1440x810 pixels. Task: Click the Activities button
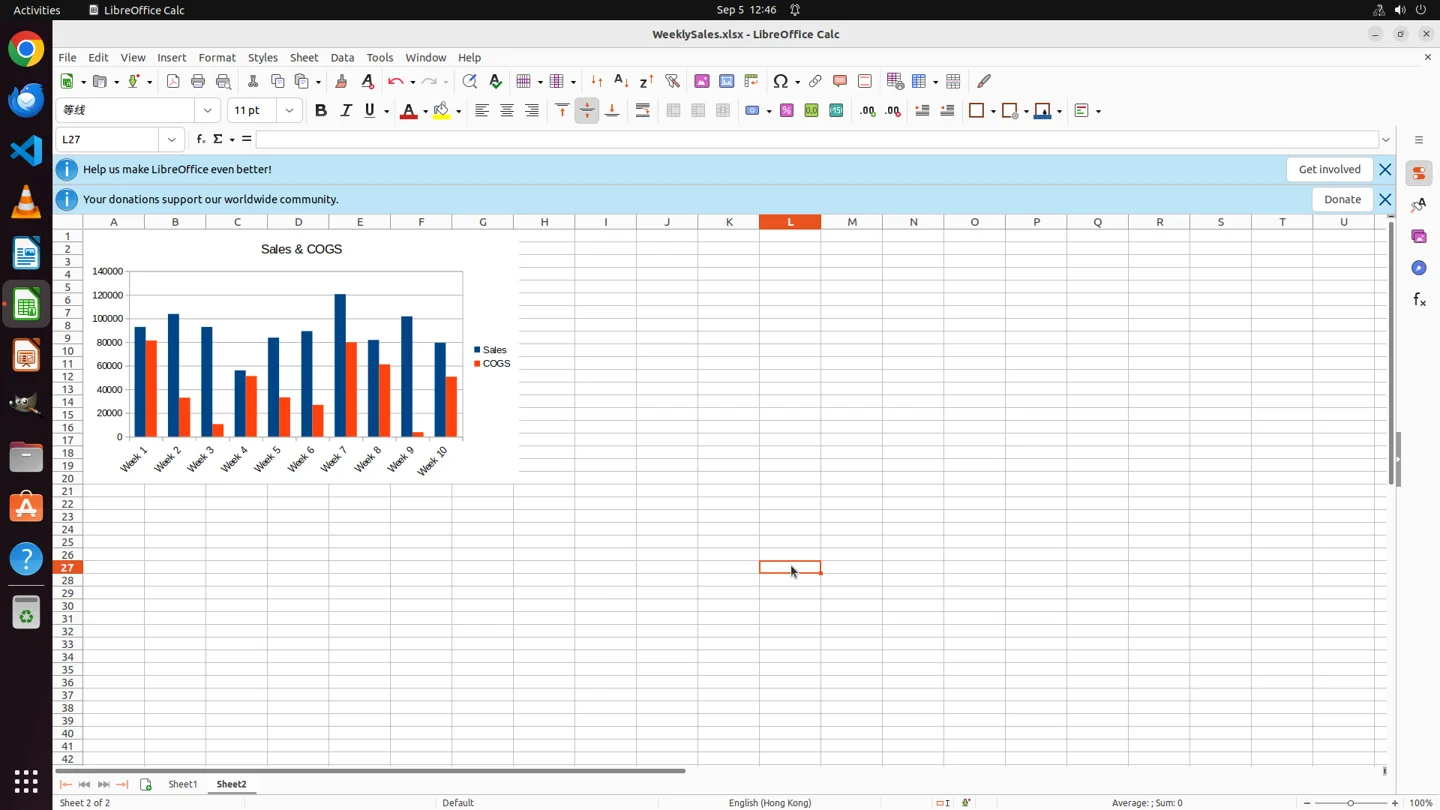[37, 10]
